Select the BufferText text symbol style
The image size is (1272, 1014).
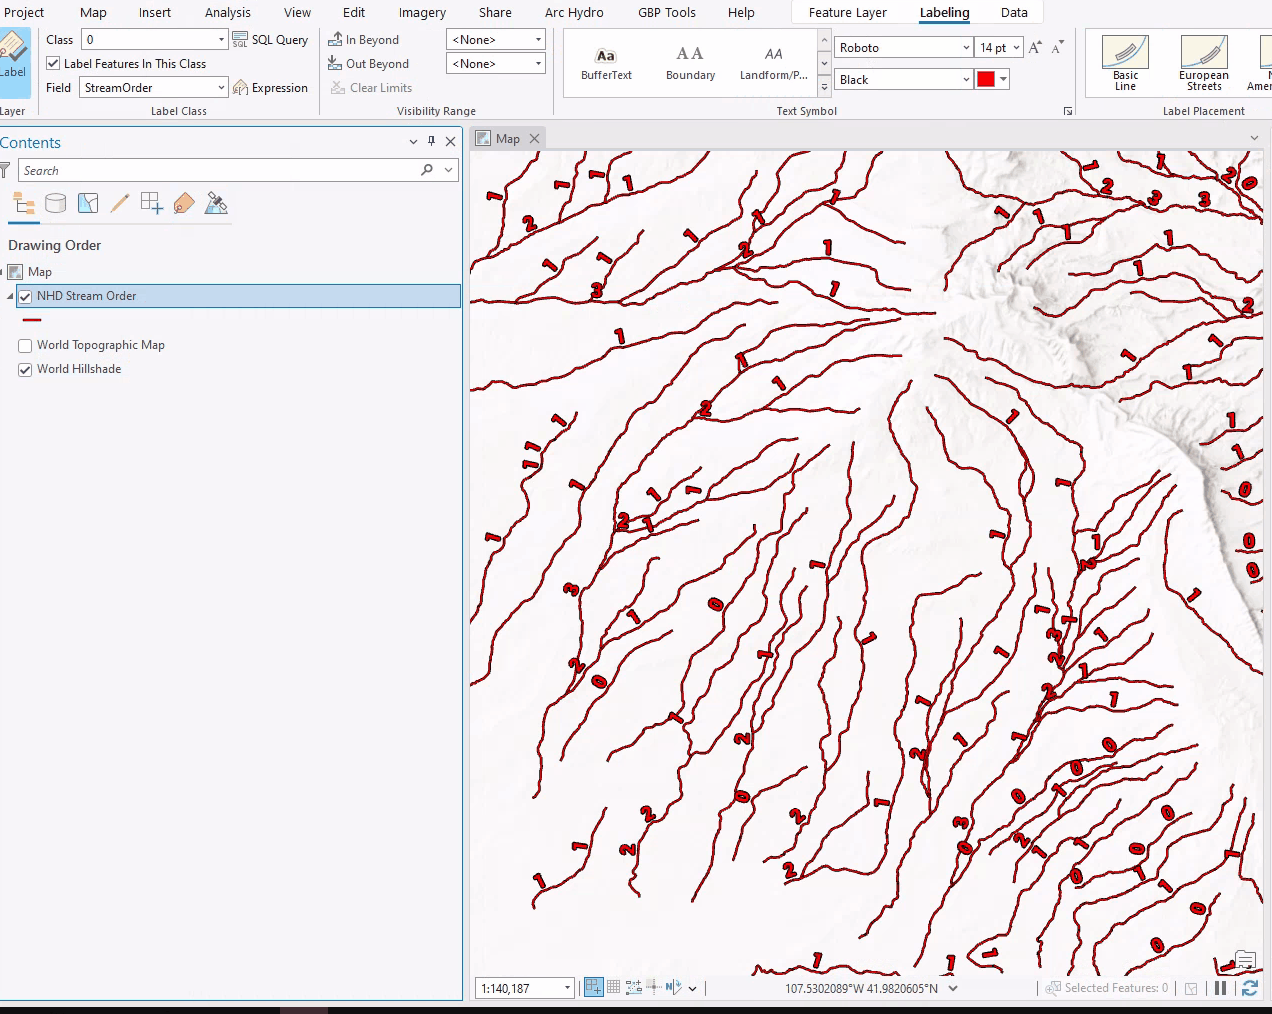pos(605,62)
